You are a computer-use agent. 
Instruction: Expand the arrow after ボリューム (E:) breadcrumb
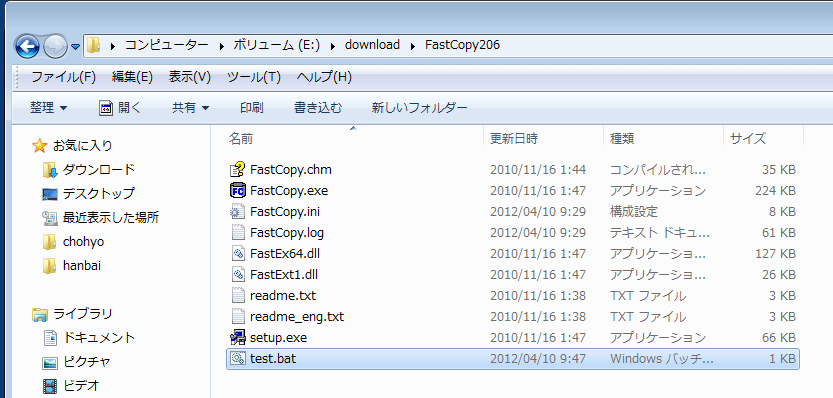click(x=333, y=46)
